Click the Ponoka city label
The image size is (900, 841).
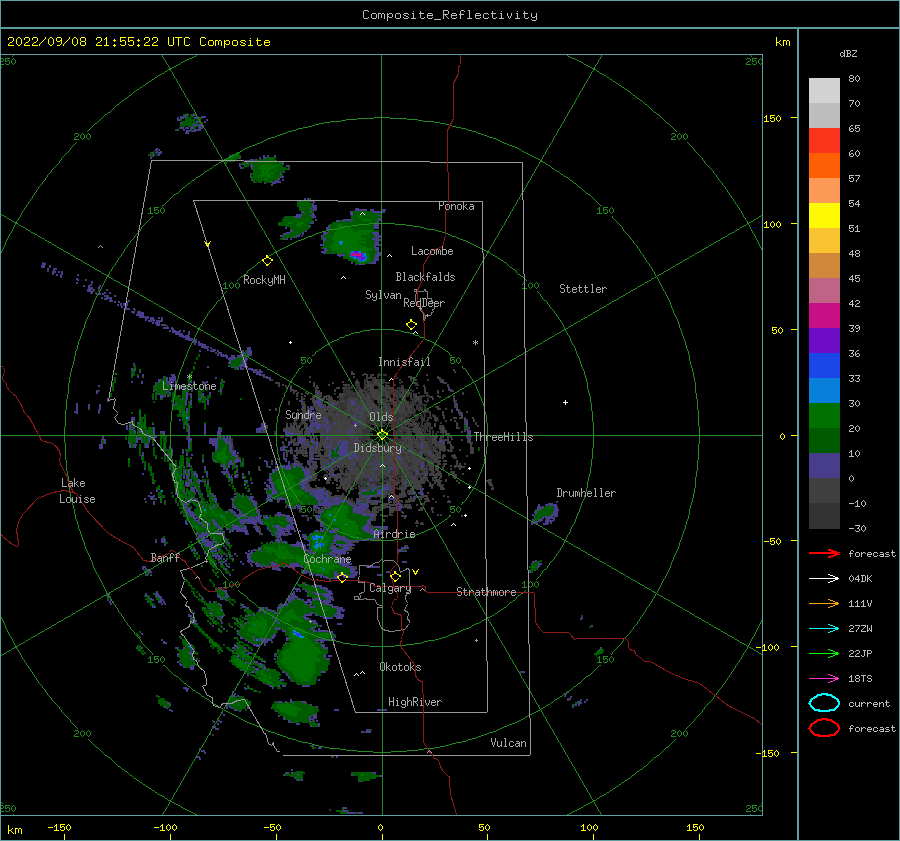456,206
